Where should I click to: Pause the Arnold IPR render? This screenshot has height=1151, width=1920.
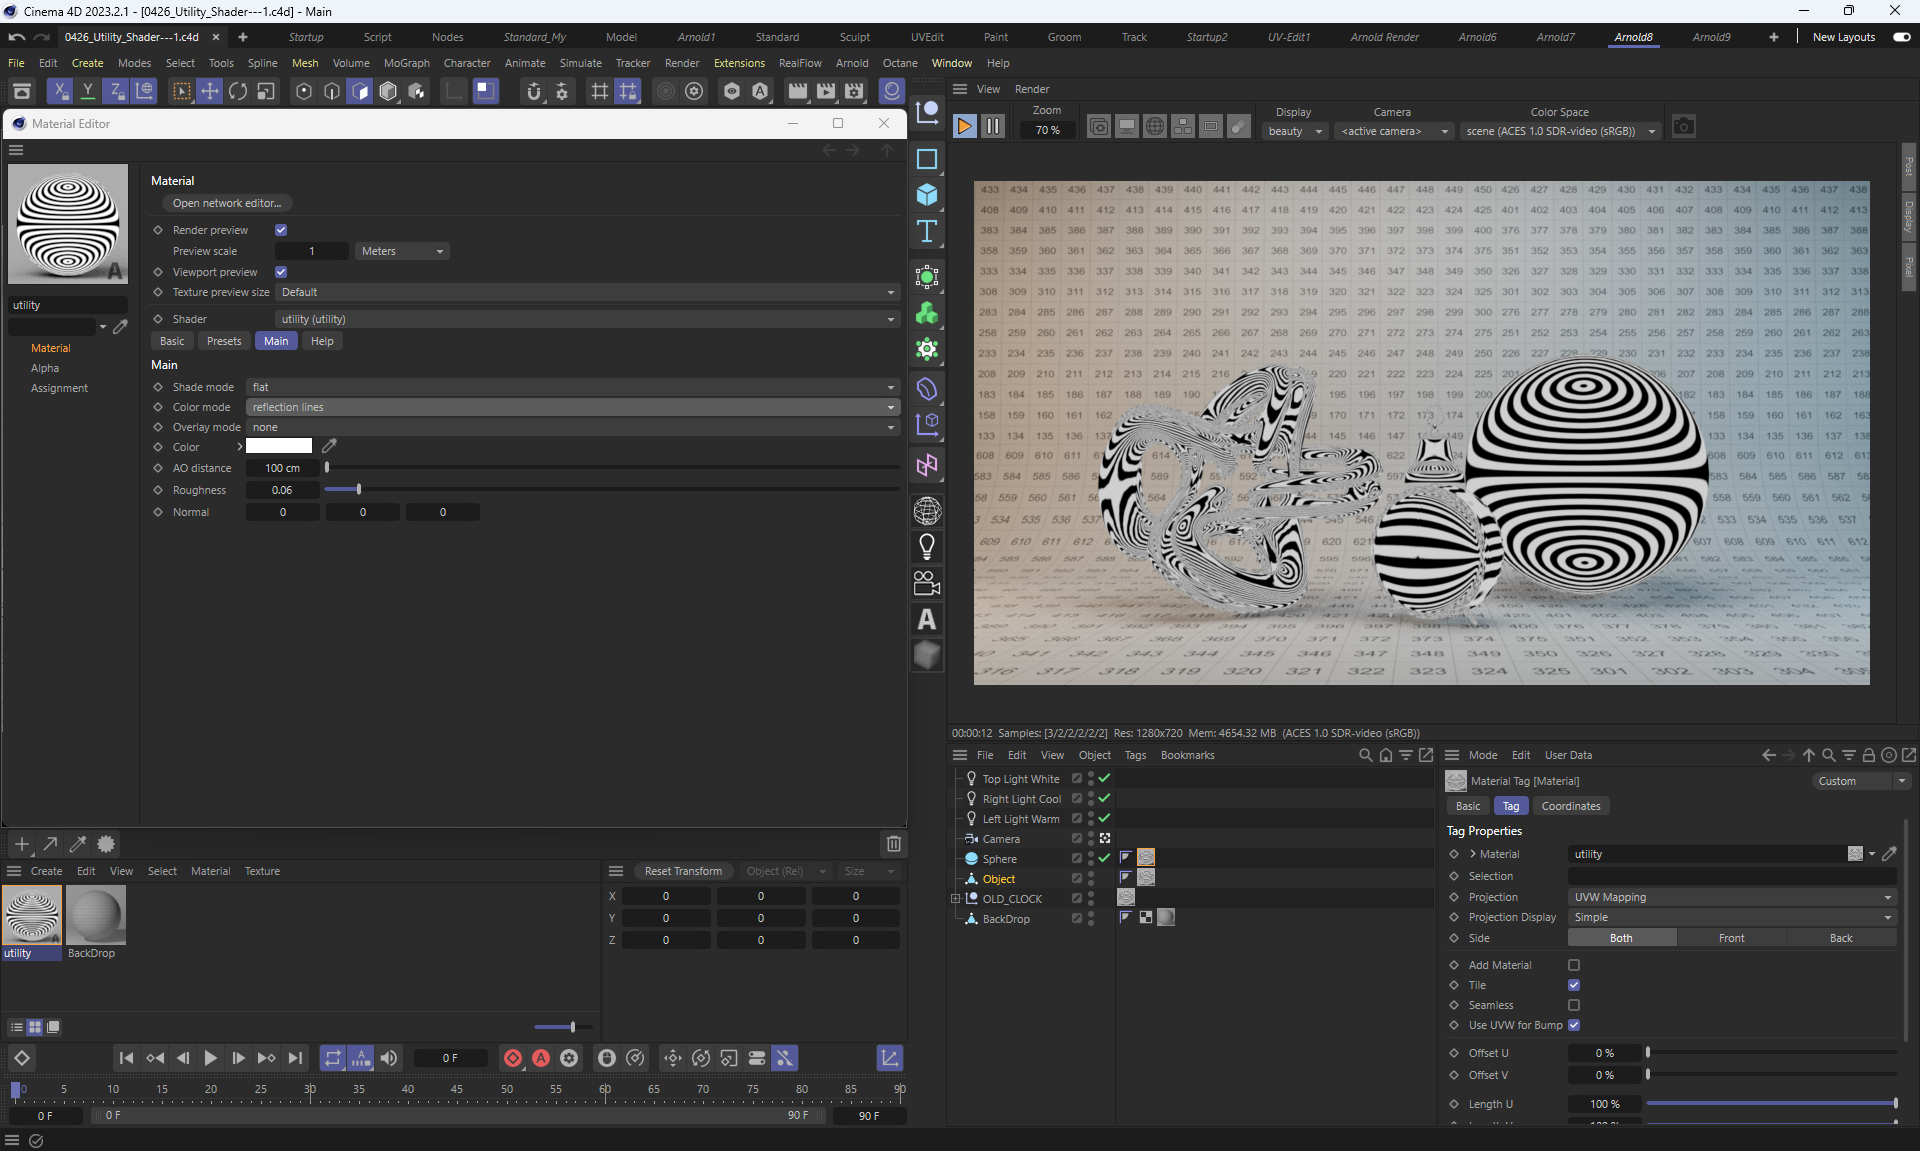pyautogui.click(x=992, y=127)
